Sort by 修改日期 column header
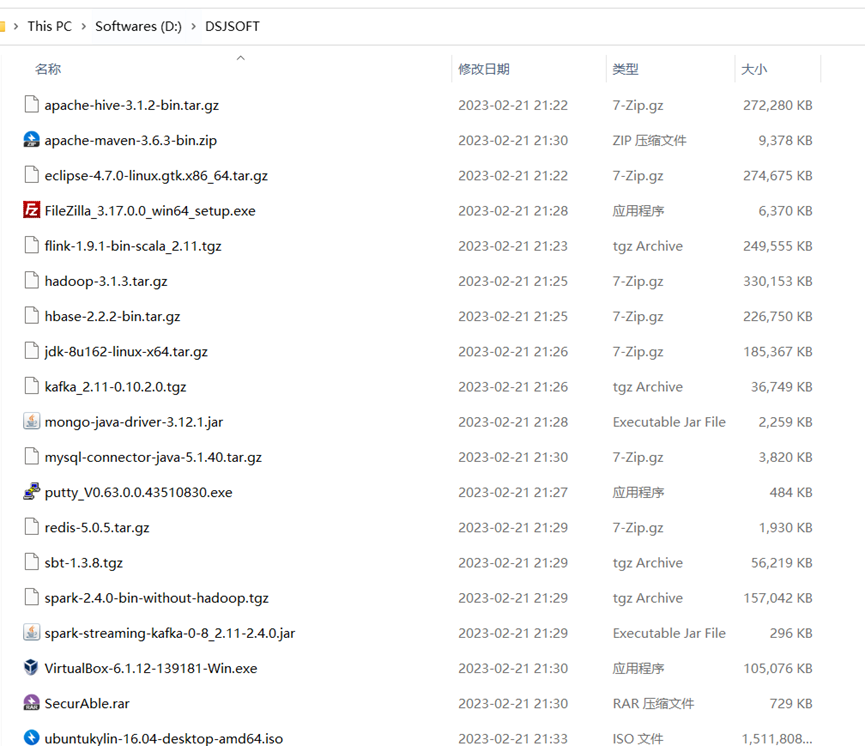 click(484, 69)
